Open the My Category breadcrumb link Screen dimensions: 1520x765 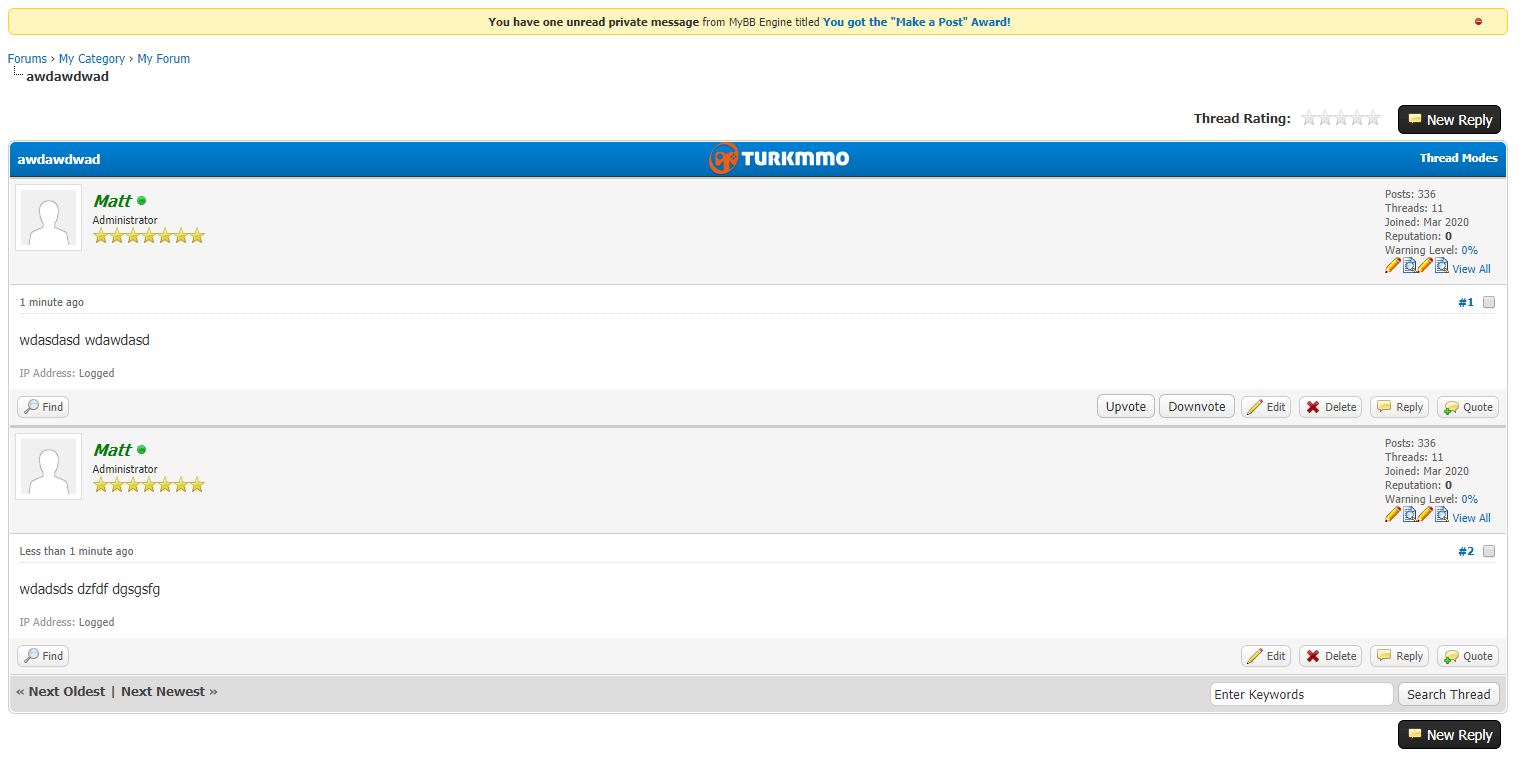[92, 59]
